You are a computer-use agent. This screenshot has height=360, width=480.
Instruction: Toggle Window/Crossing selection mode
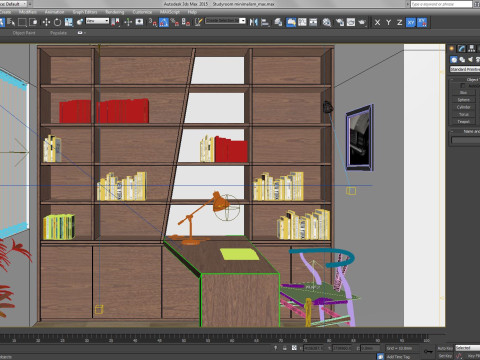click(33, 22)
